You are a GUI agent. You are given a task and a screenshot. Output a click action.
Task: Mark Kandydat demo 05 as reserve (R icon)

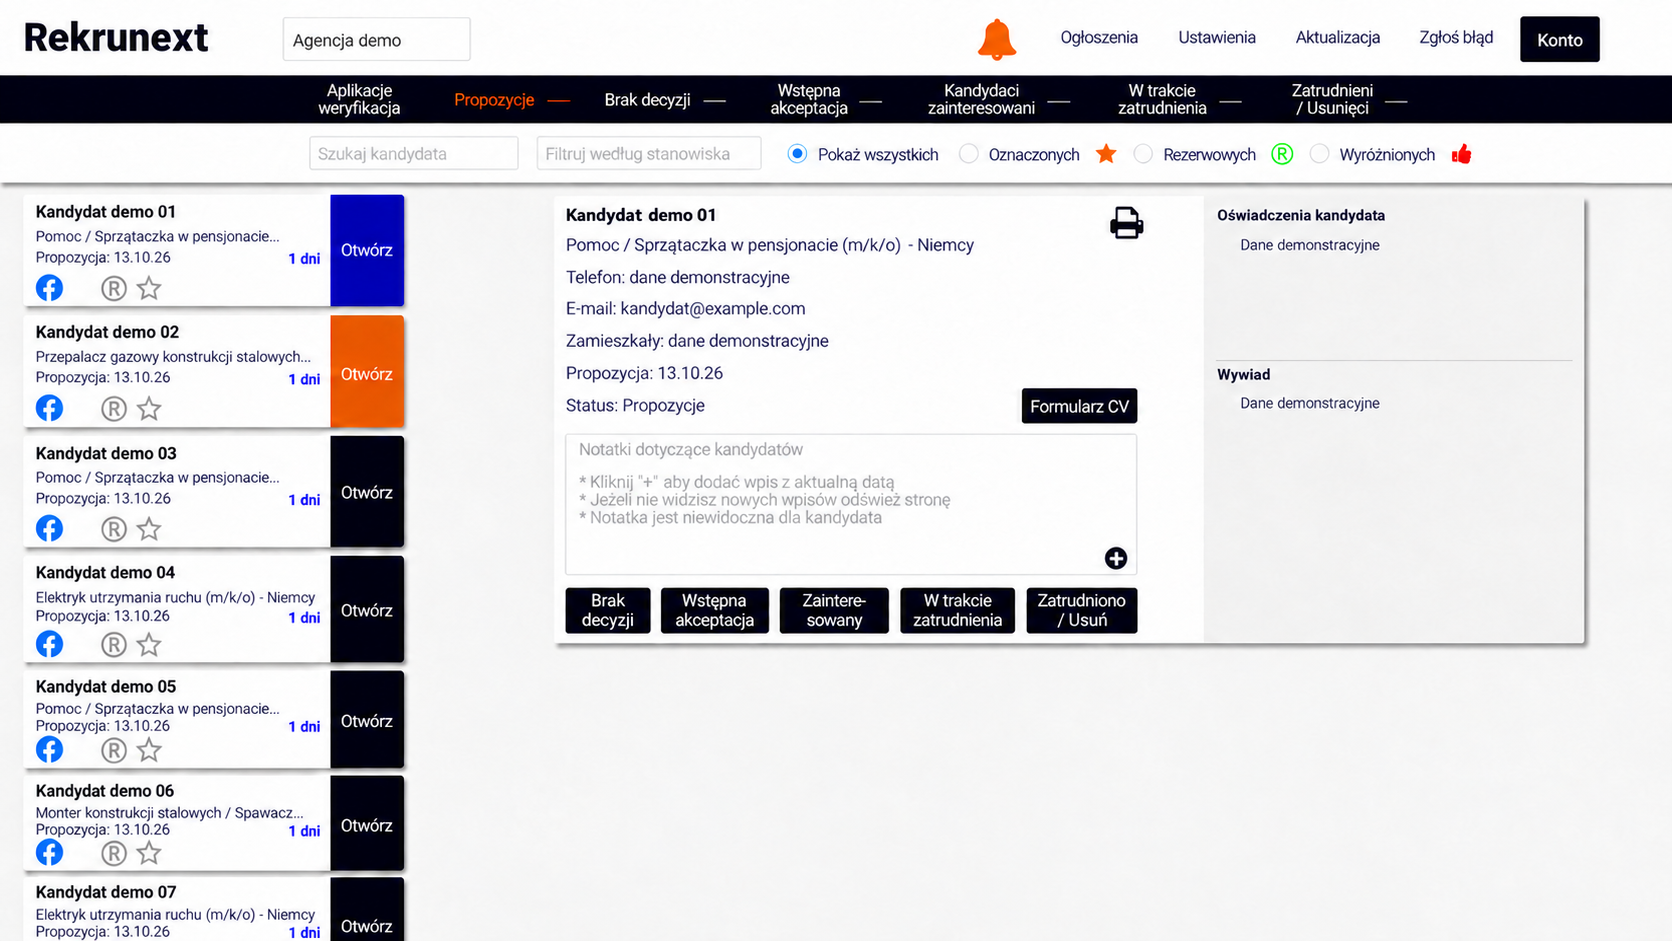[x=114, y=750]
